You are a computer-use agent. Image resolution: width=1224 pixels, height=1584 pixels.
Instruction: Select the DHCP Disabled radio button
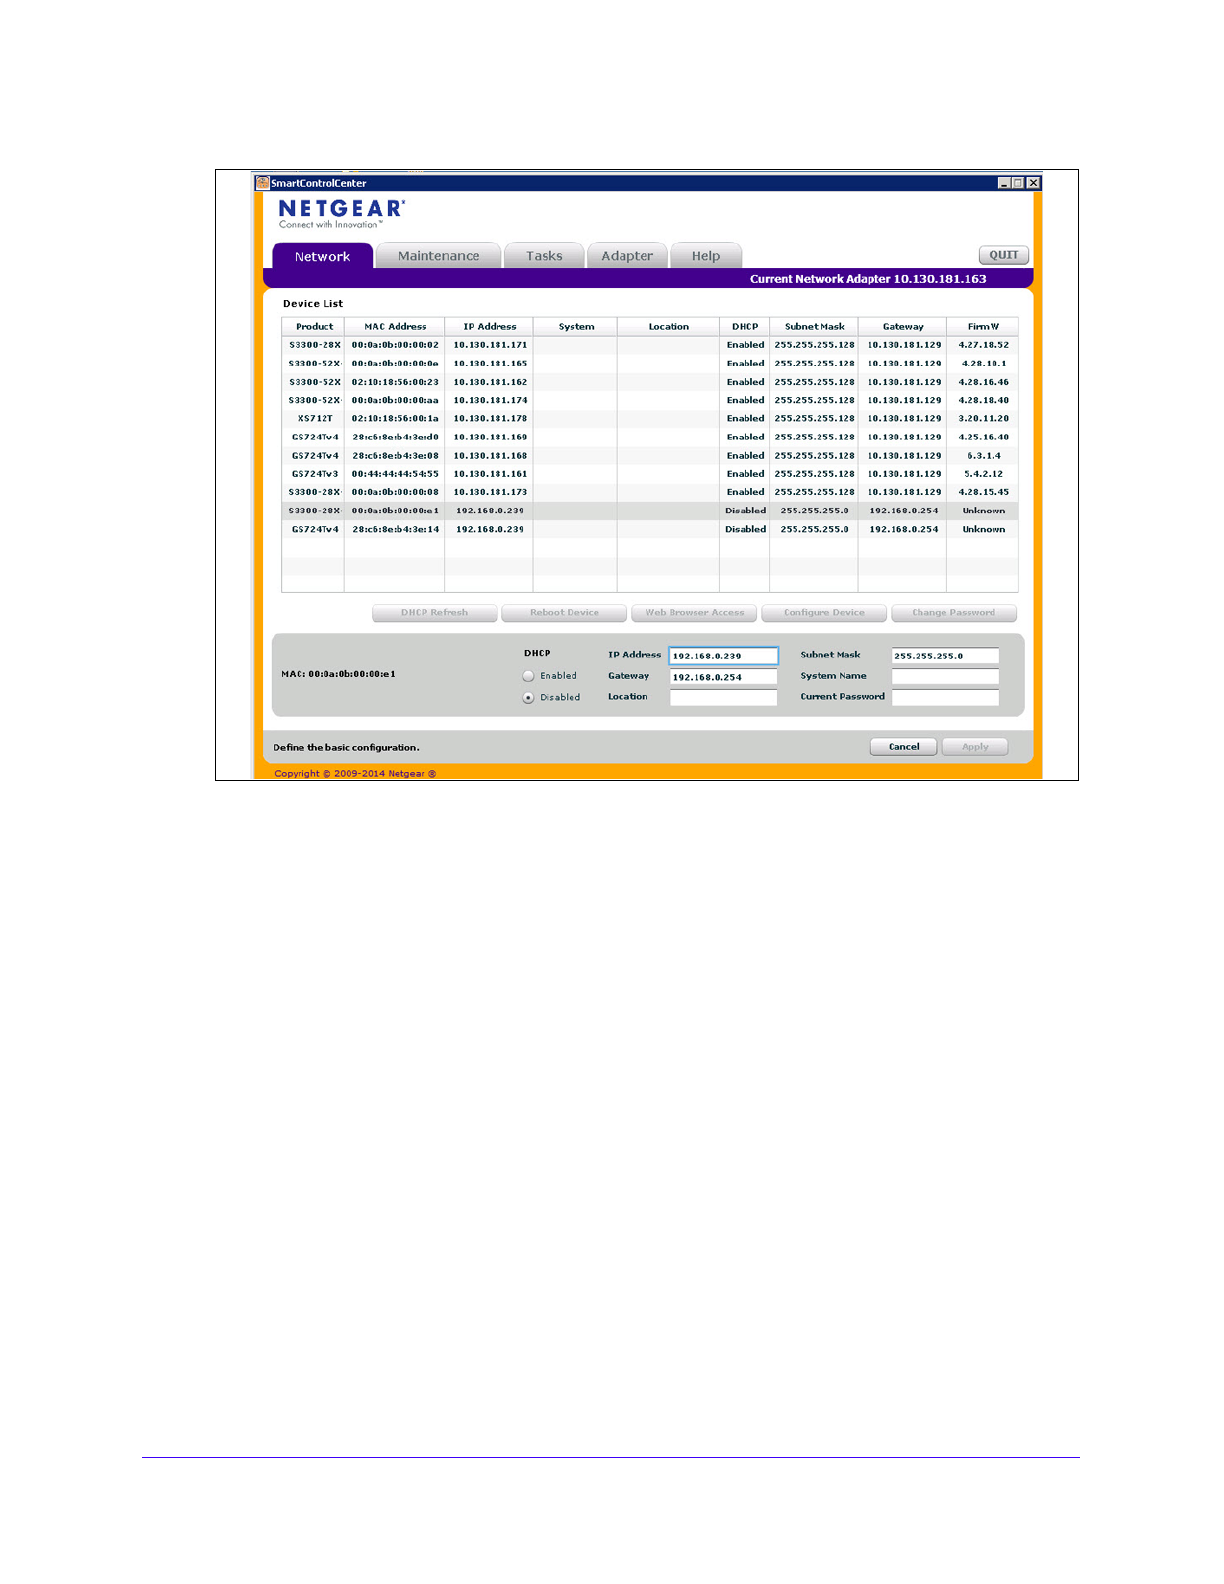[529, 698]
